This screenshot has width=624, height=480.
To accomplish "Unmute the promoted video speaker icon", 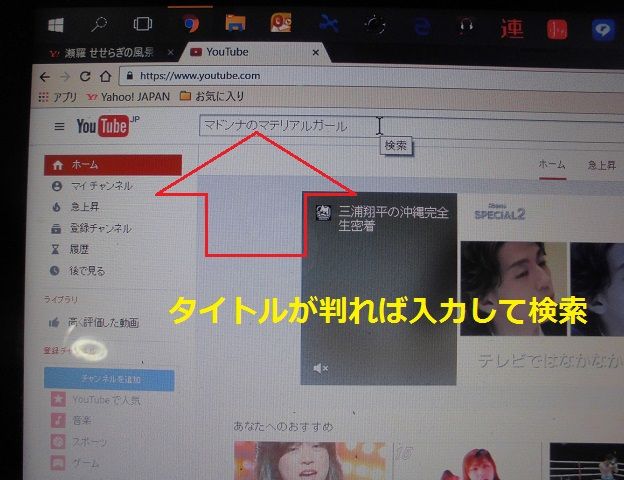I will (x=320, y=368).
